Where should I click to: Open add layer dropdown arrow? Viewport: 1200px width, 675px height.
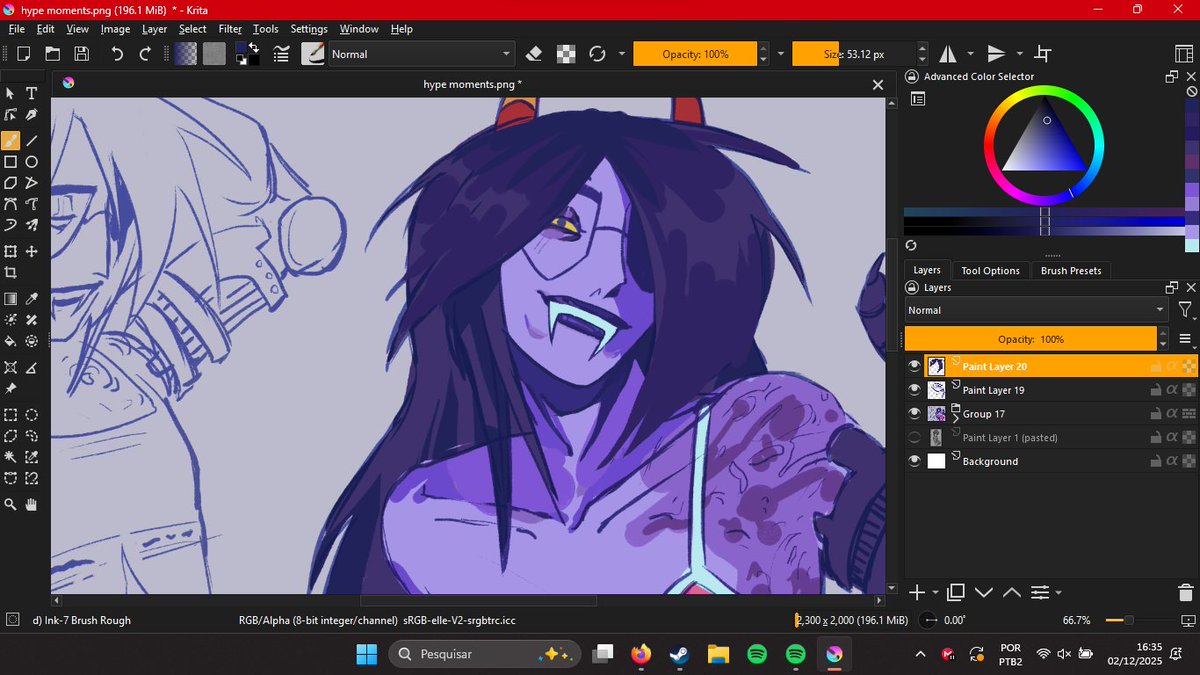(935, 593)
